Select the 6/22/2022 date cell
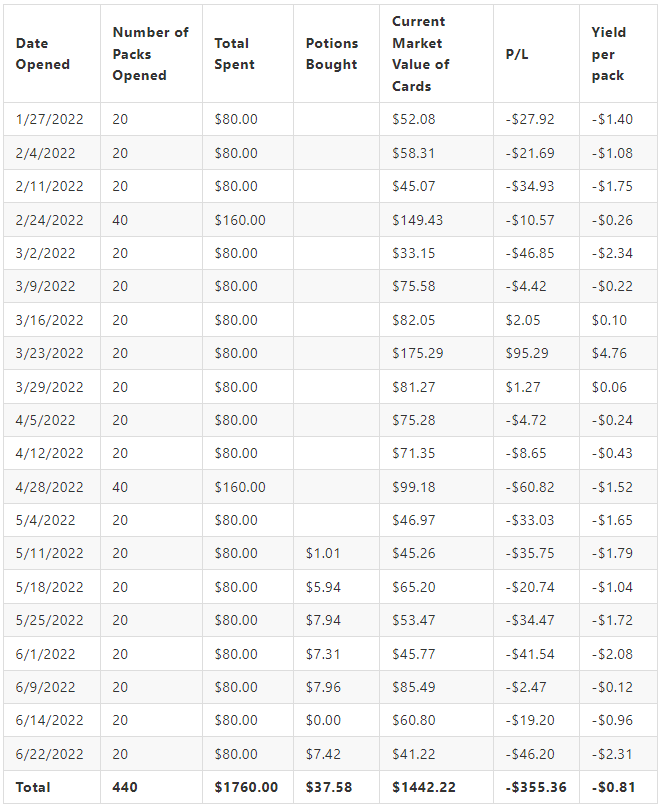The image size is (659, 805). (52, 754)
